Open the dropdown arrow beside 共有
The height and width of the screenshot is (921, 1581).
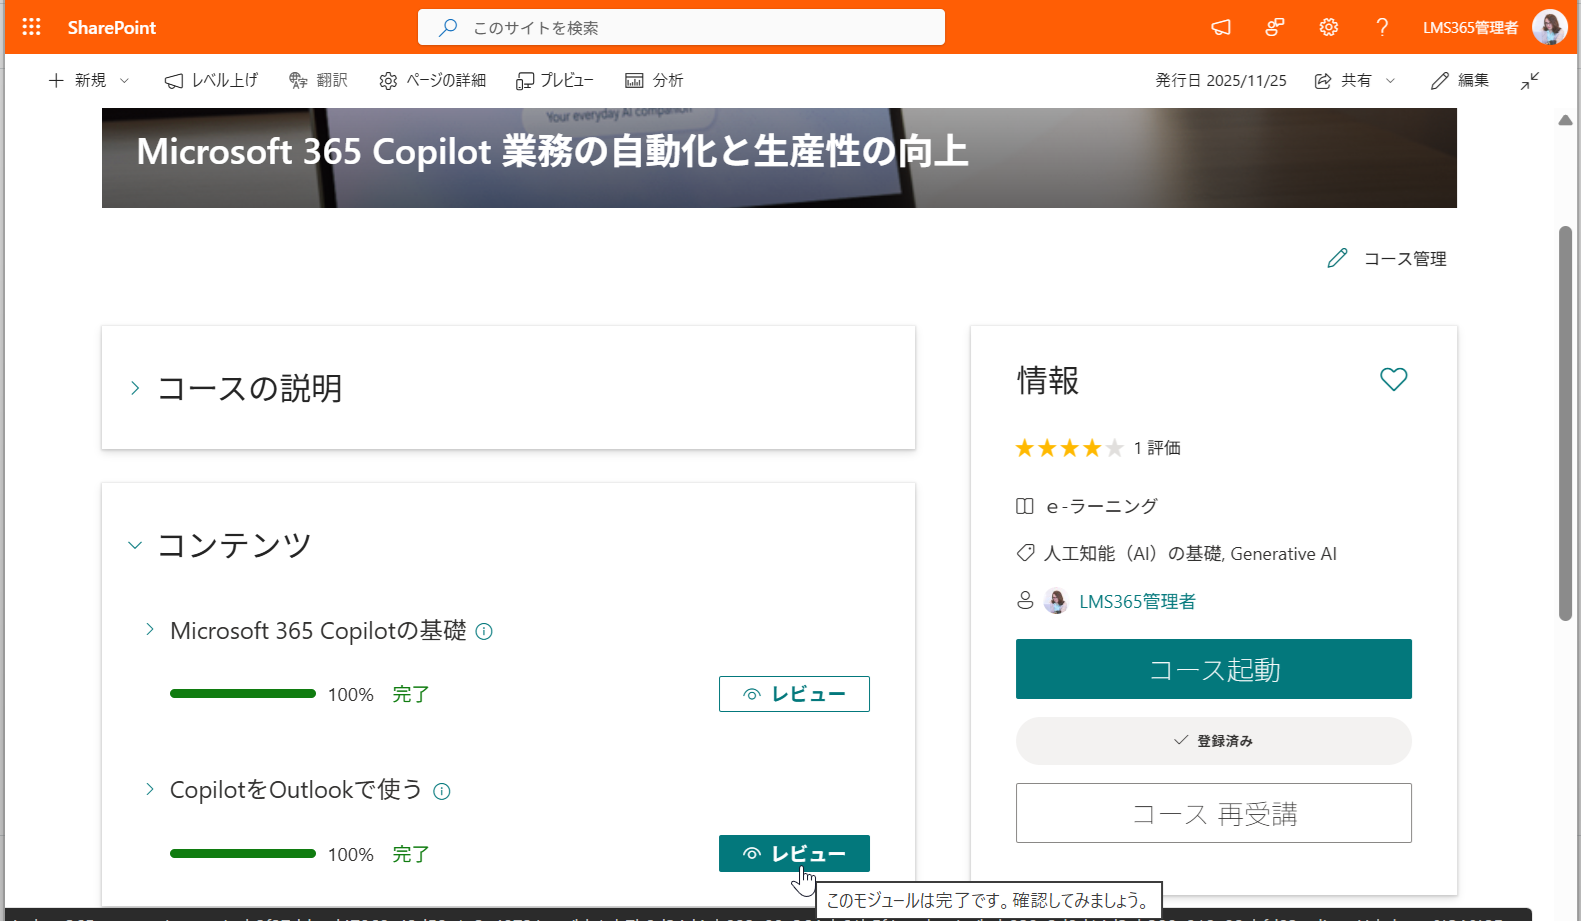click(x=1390, y=80)
